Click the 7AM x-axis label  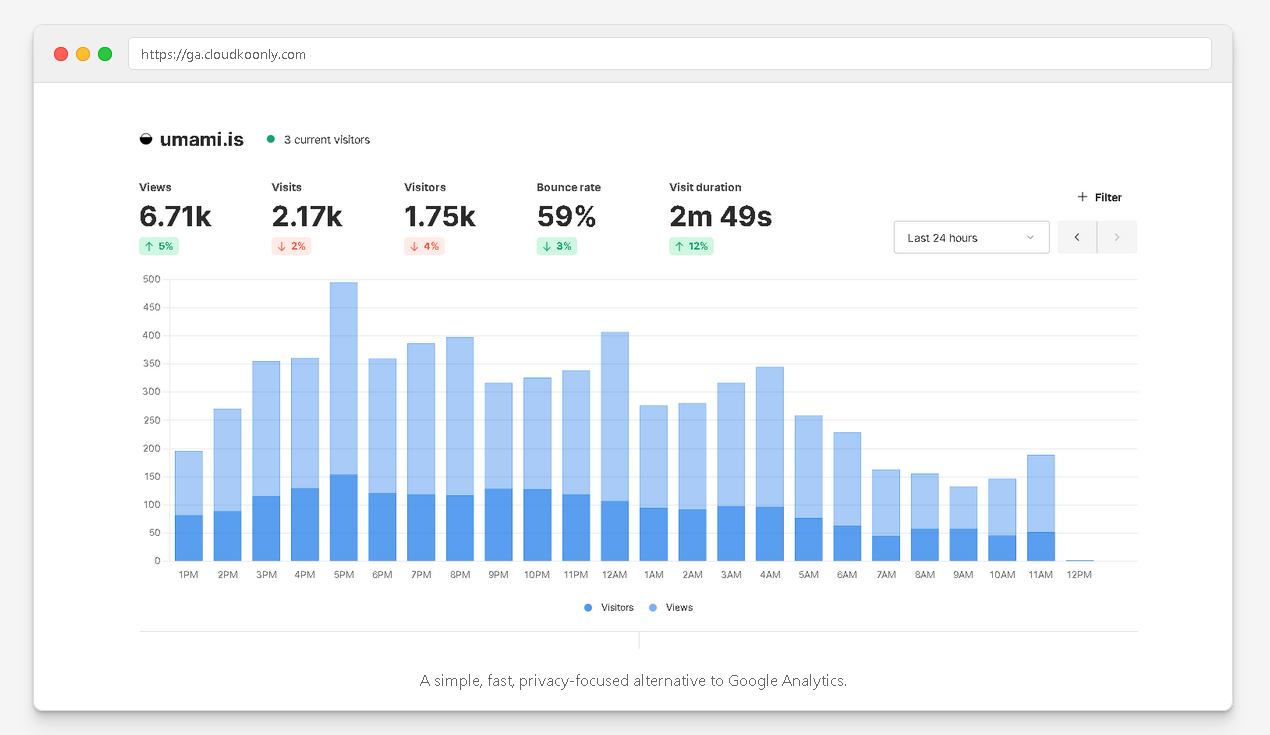point(886,575)
